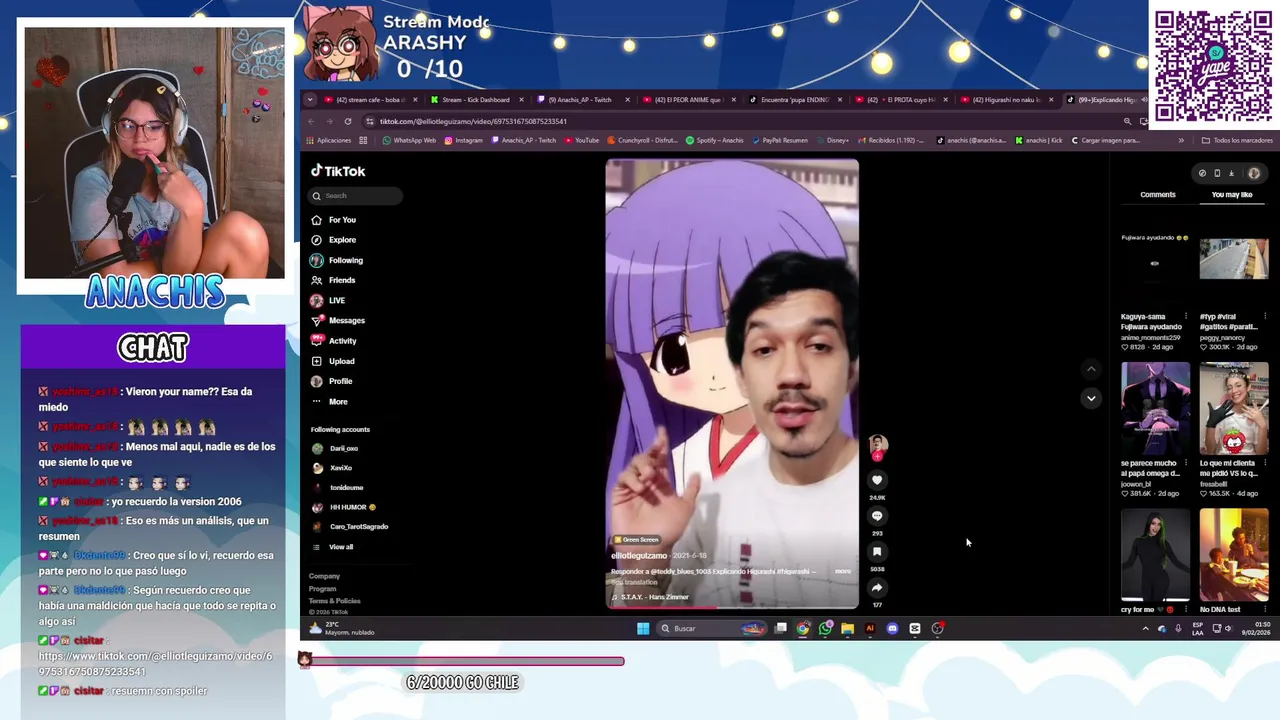Click the TikTok logo
1280x720 pixels.
click(338, 171)
